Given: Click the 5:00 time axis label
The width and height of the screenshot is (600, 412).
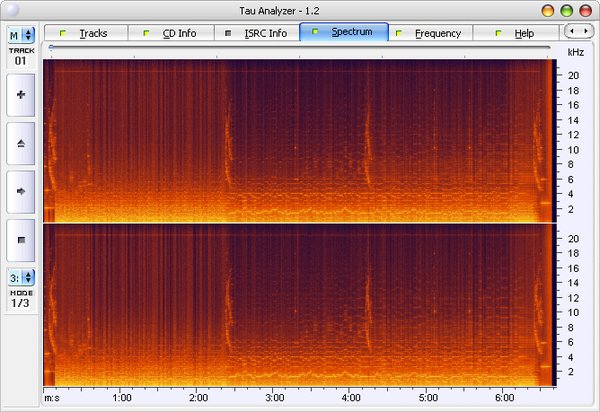Looking at the screenshot, I should 428,398.
